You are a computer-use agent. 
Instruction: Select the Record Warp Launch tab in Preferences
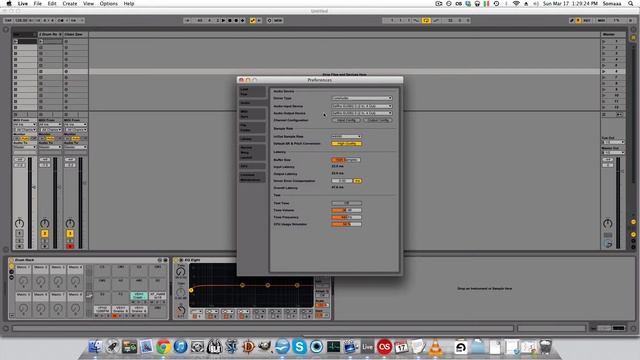[252, 152]
